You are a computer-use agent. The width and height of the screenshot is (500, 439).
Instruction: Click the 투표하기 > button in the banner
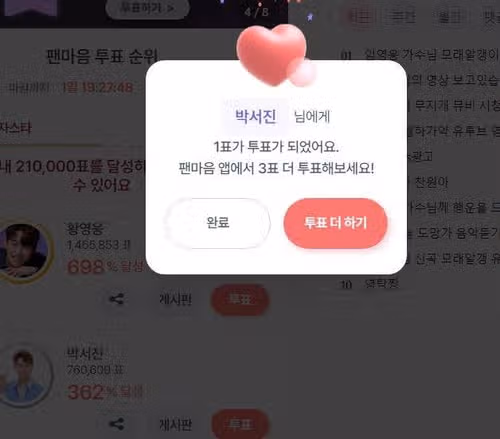[x=147, y=8]
